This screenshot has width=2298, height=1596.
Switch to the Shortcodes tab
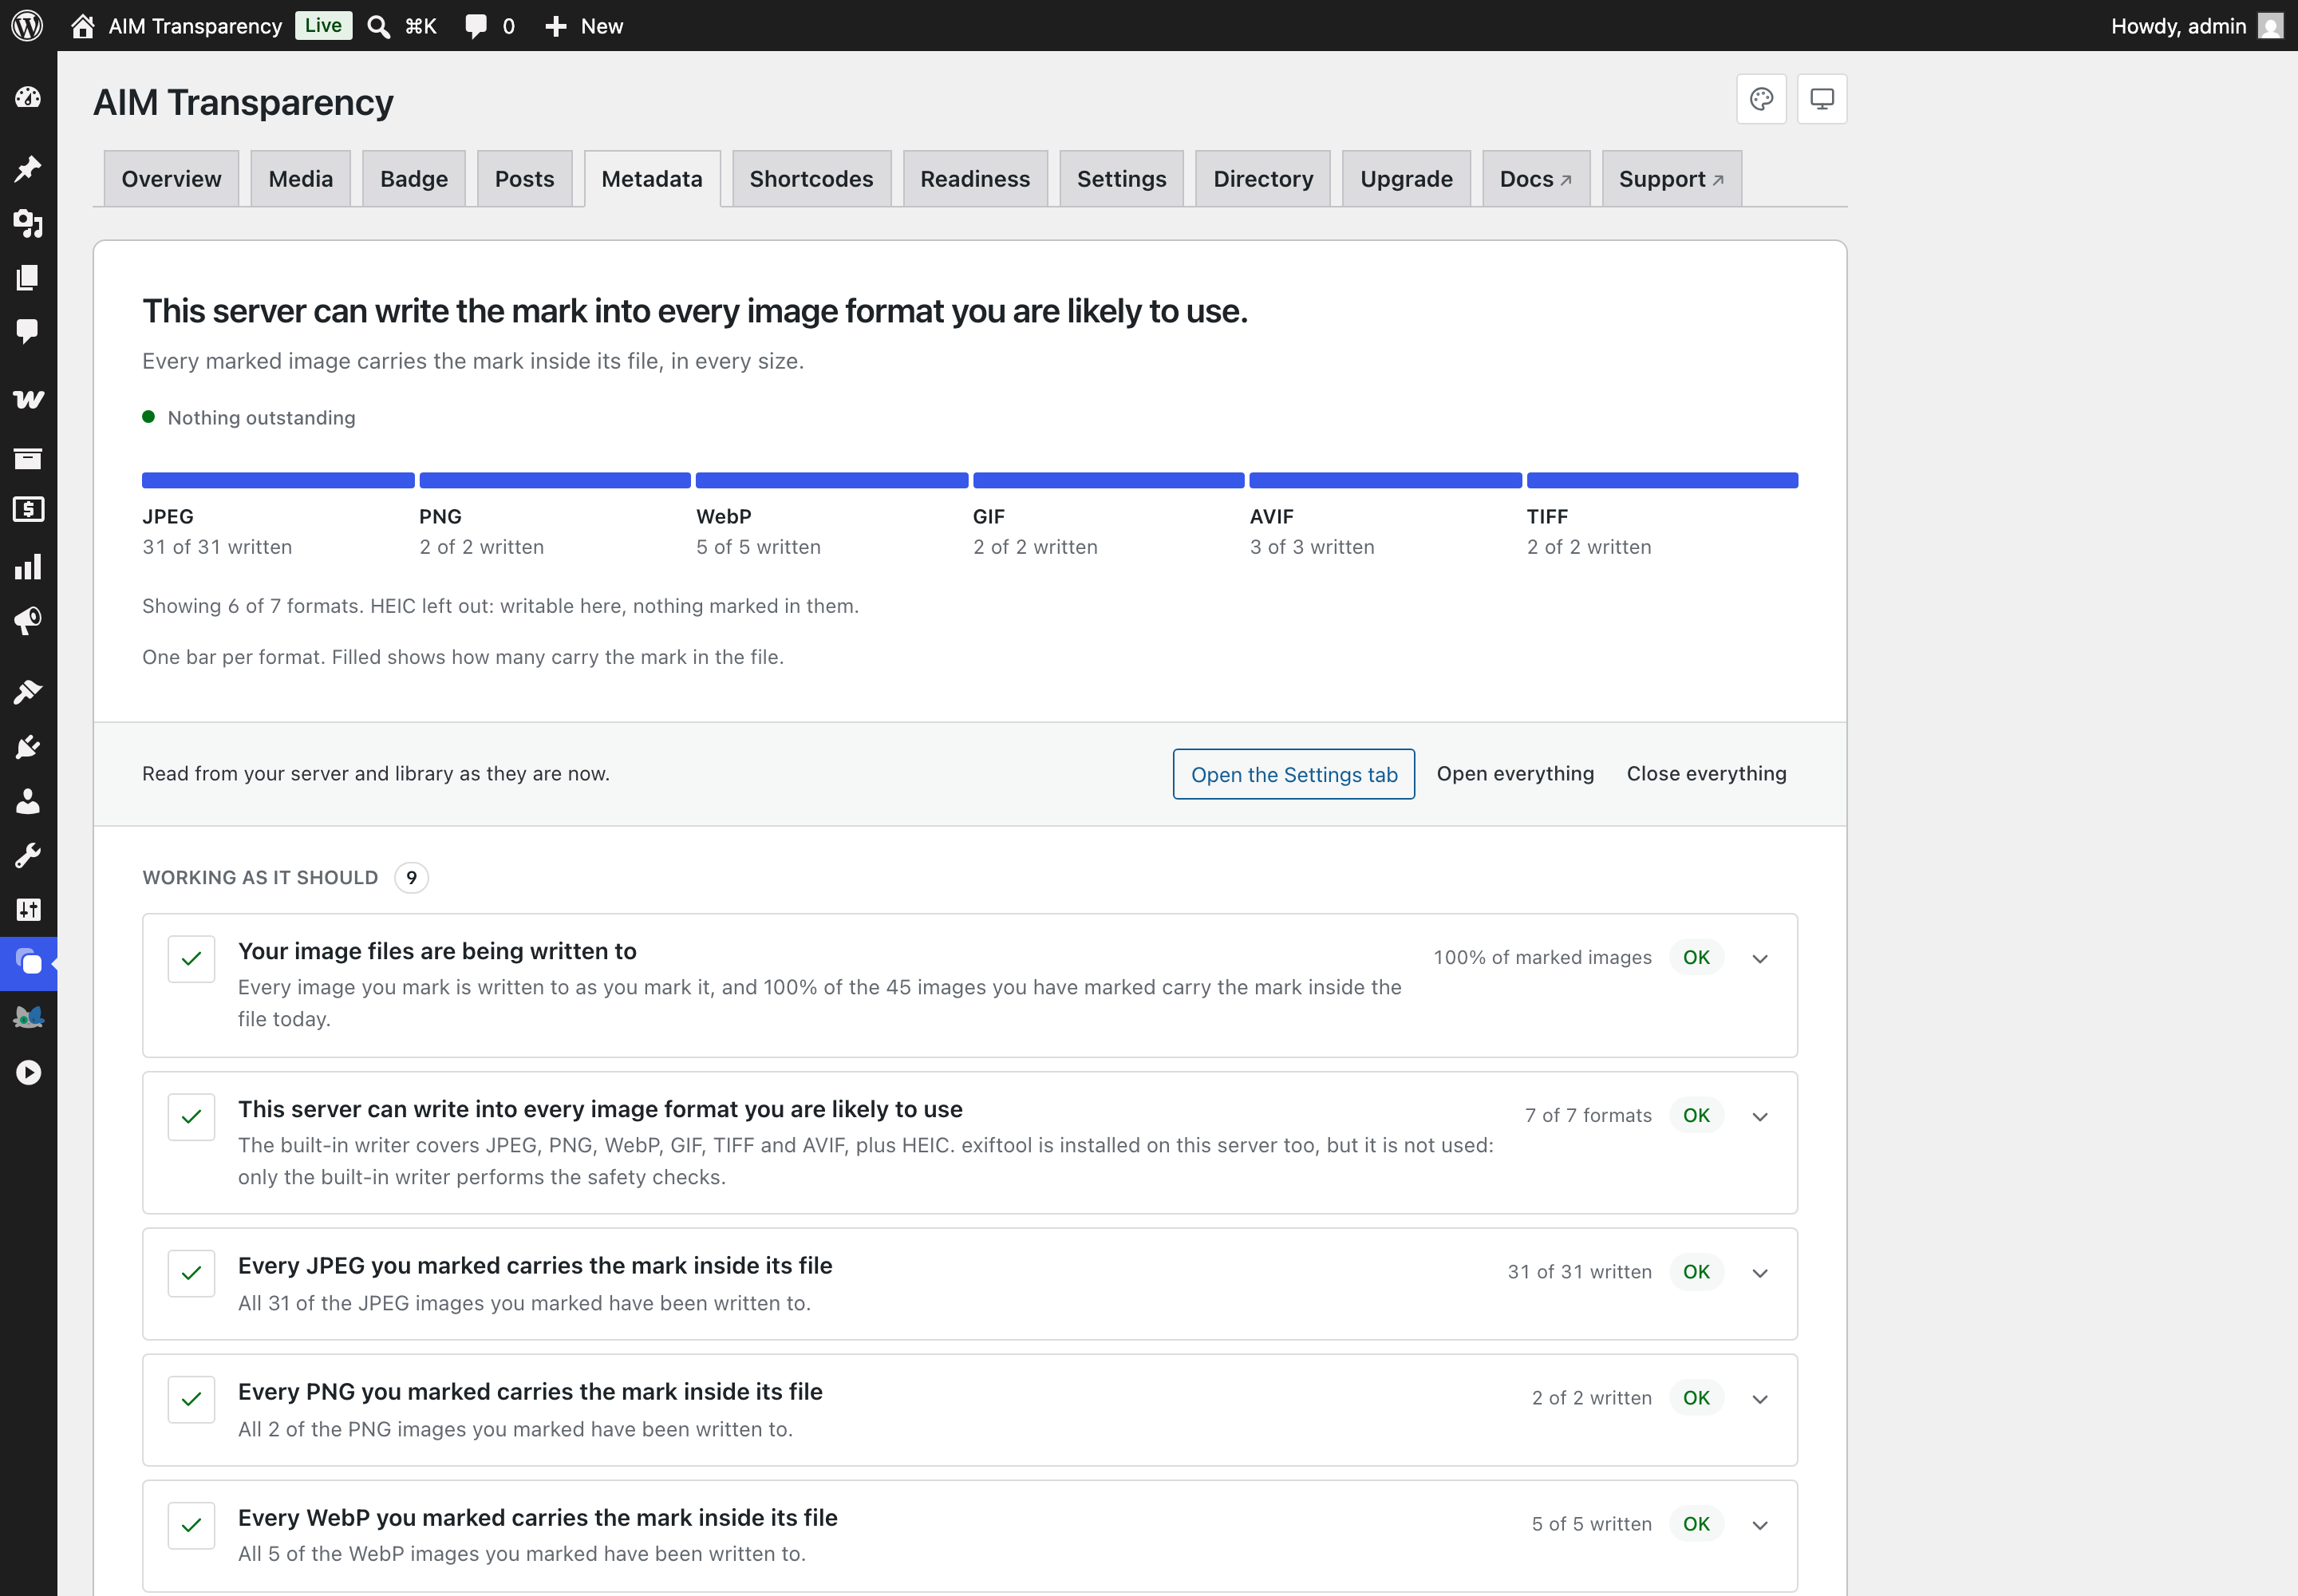tap(811, 179)
